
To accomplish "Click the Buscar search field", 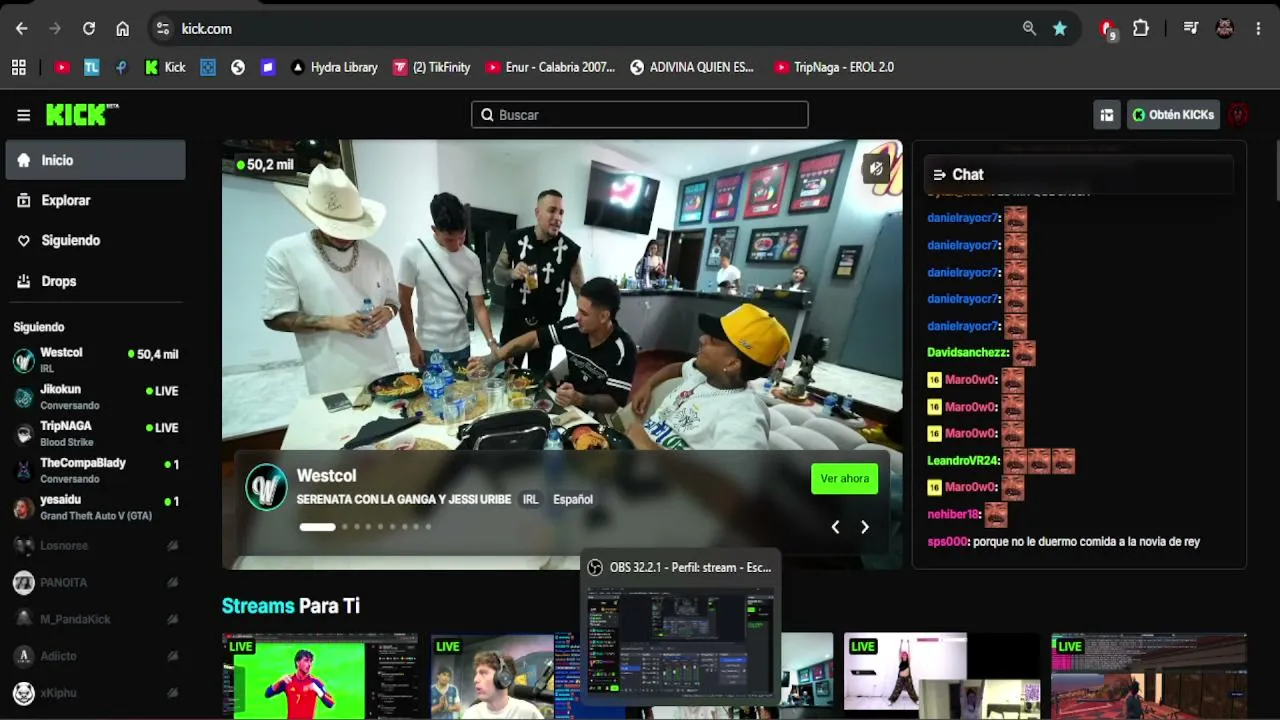I will (640, 115).
